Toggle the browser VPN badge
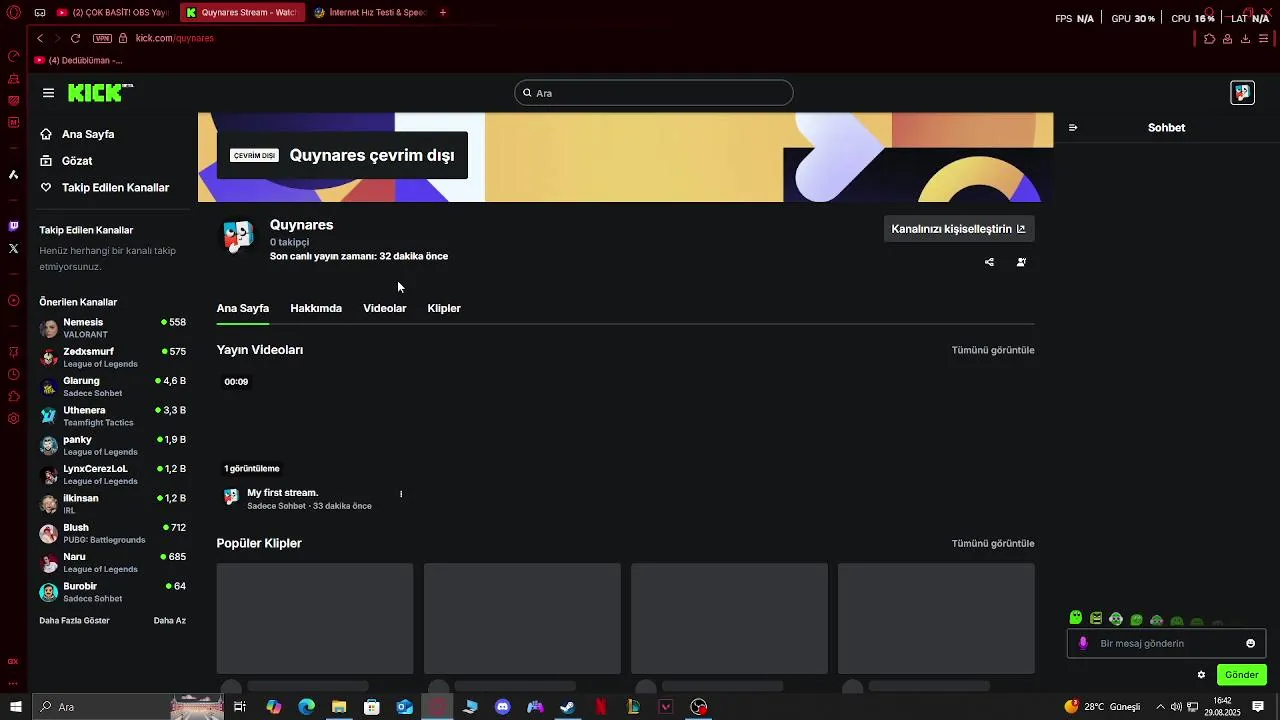Image resolution: width=1280 pixels, height=720 pixels. tap(102, 38)
